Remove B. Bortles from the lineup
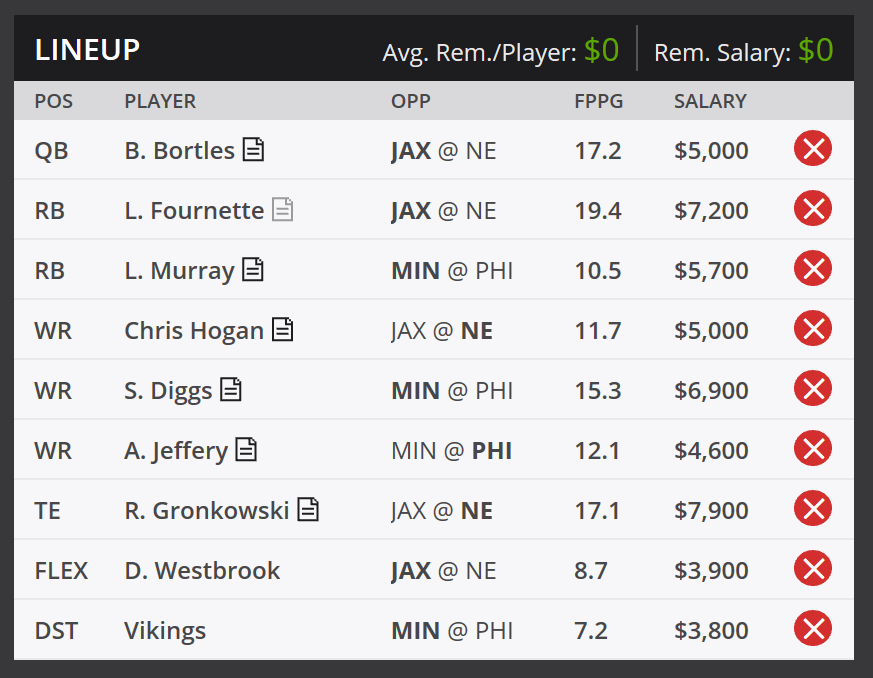 click(x=813, y=149)
